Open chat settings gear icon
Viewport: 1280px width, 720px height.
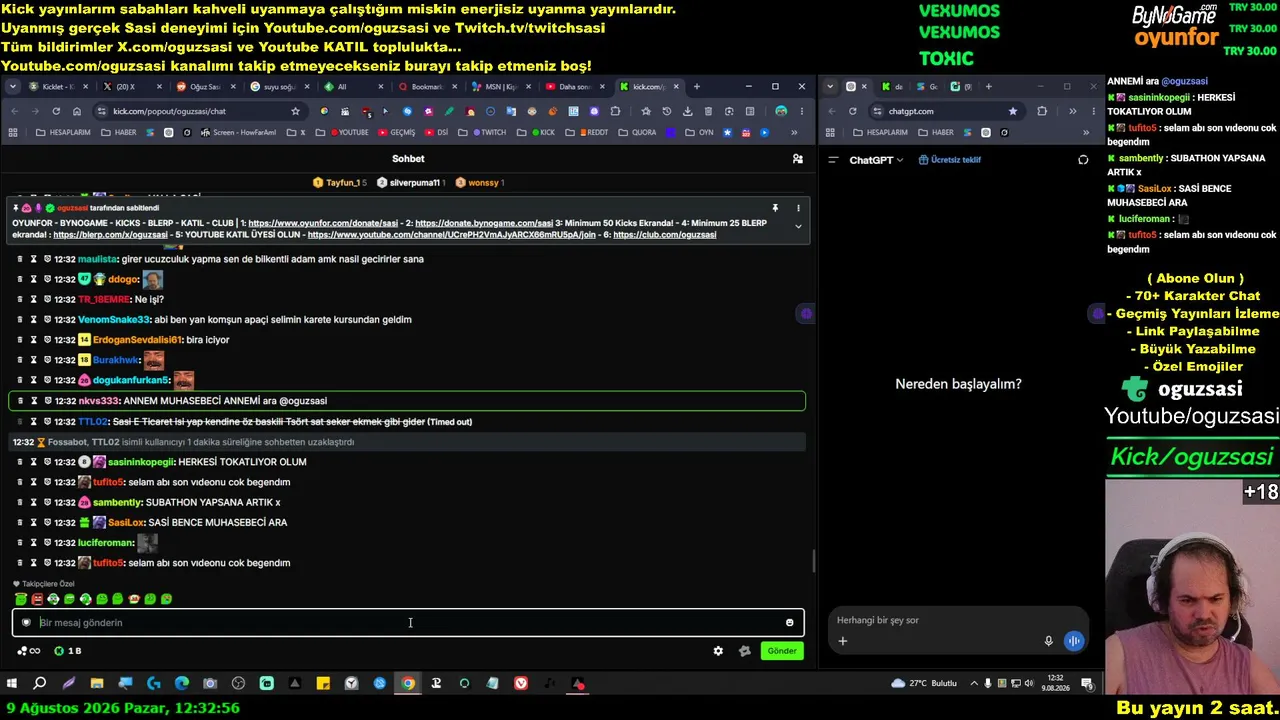[x=718, y=651]
